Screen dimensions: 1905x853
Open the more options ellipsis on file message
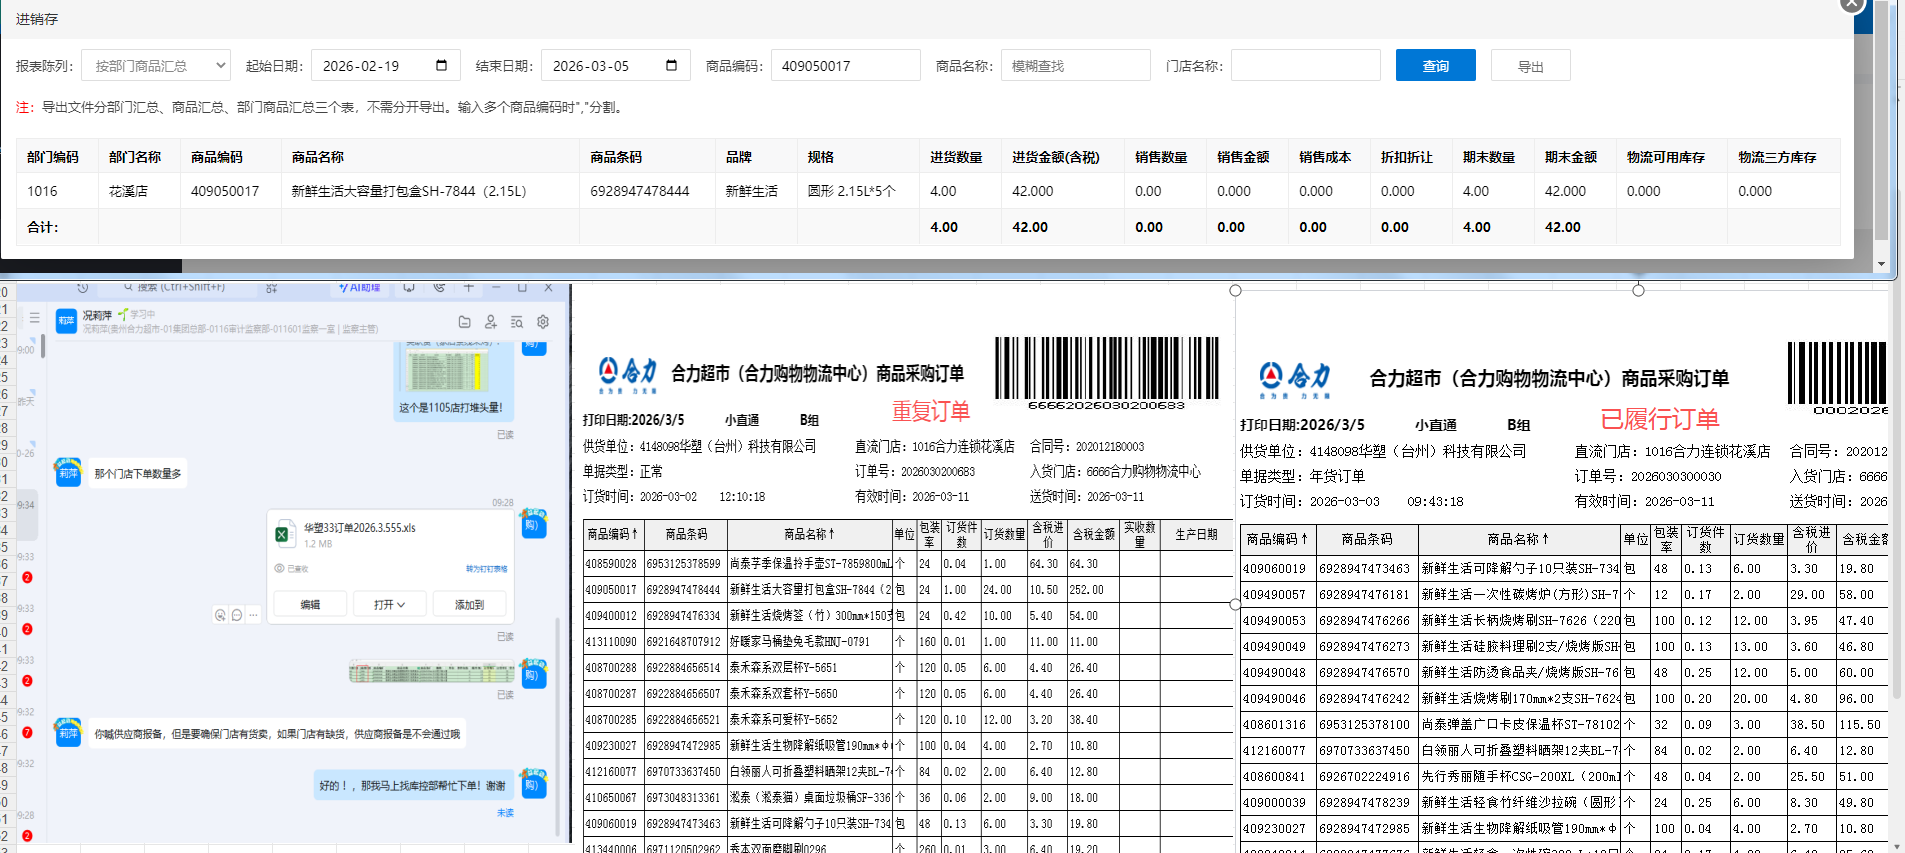[x=254, y=615]
